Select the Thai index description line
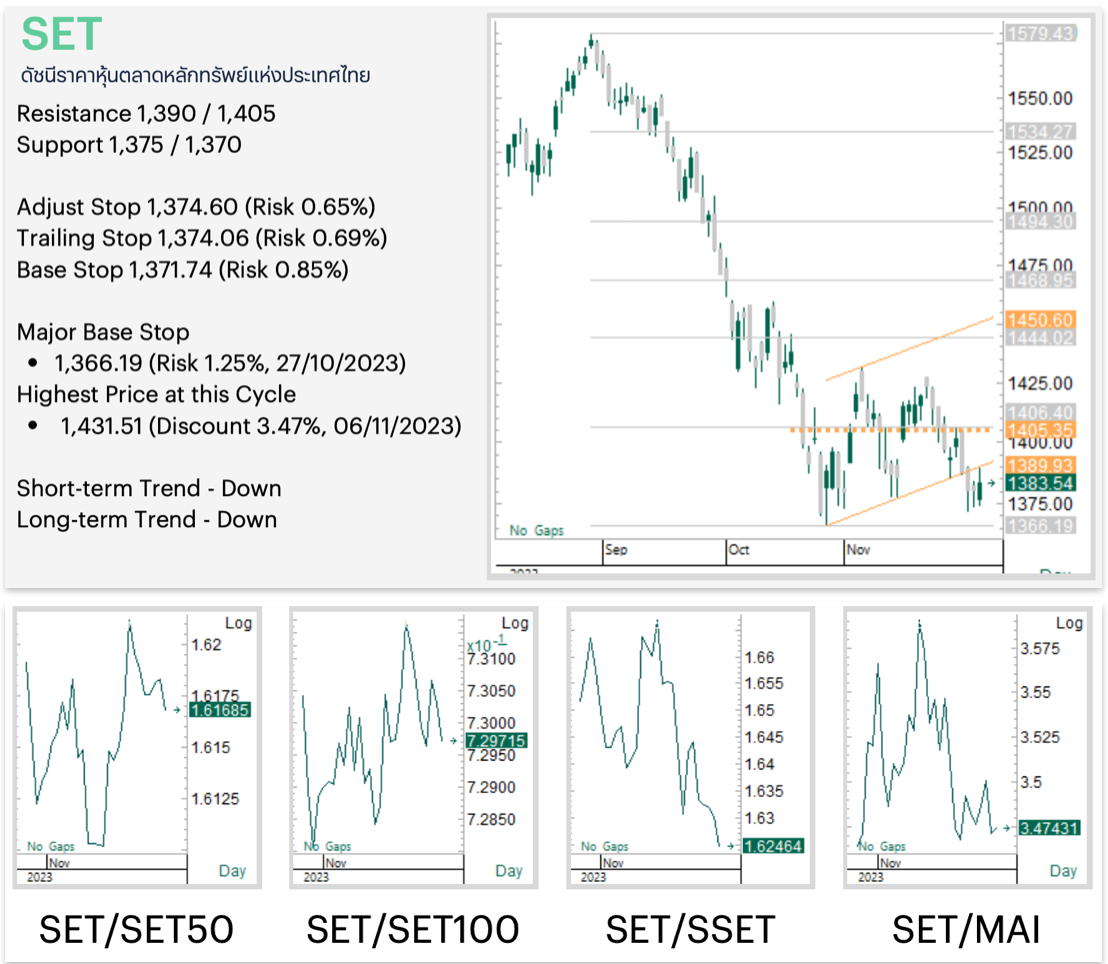 point(195,75)
